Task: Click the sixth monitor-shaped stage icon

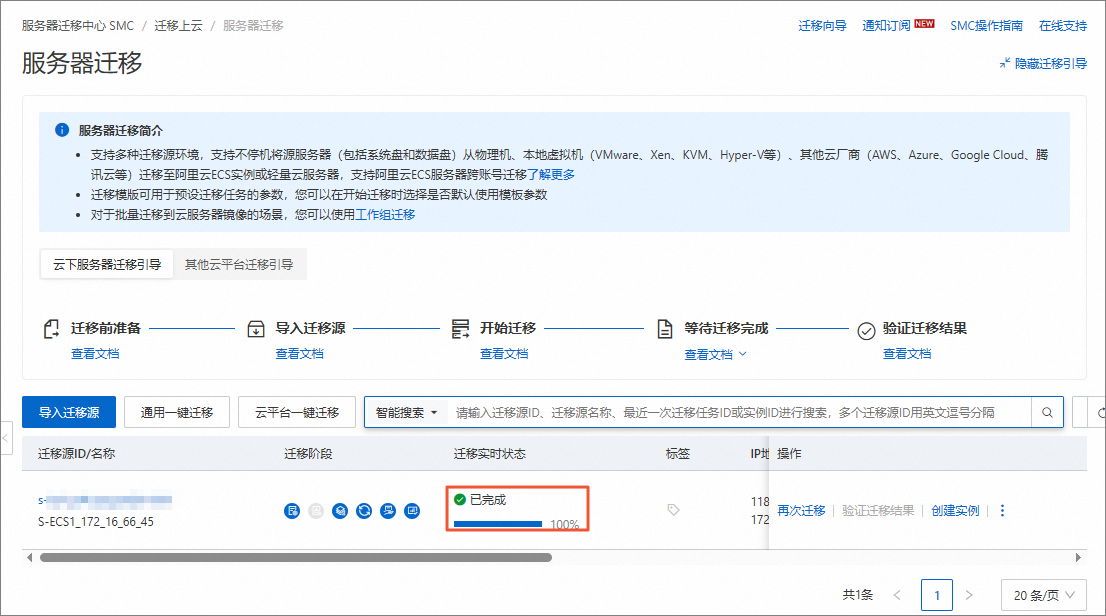Action: point(412,510)
